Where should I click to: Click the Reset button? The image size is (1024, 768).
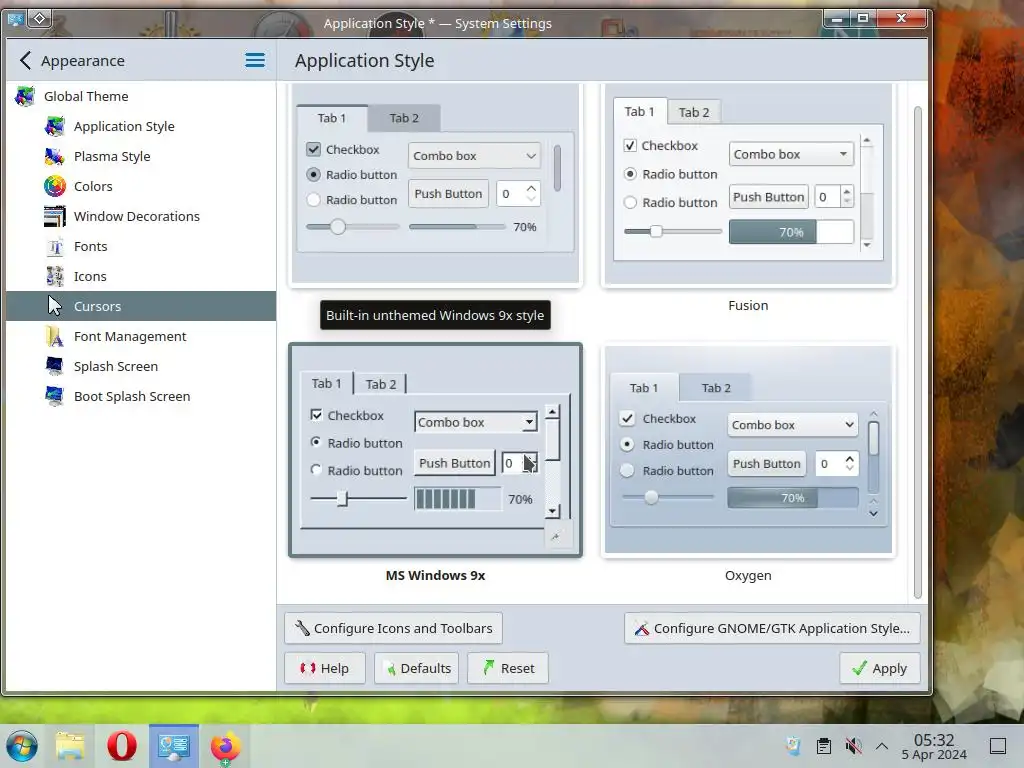point(507,668)
